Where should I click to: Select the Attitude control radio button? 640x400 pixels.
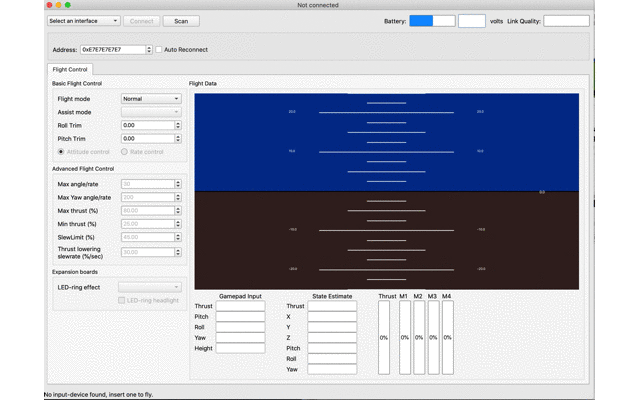click(61, 152)
